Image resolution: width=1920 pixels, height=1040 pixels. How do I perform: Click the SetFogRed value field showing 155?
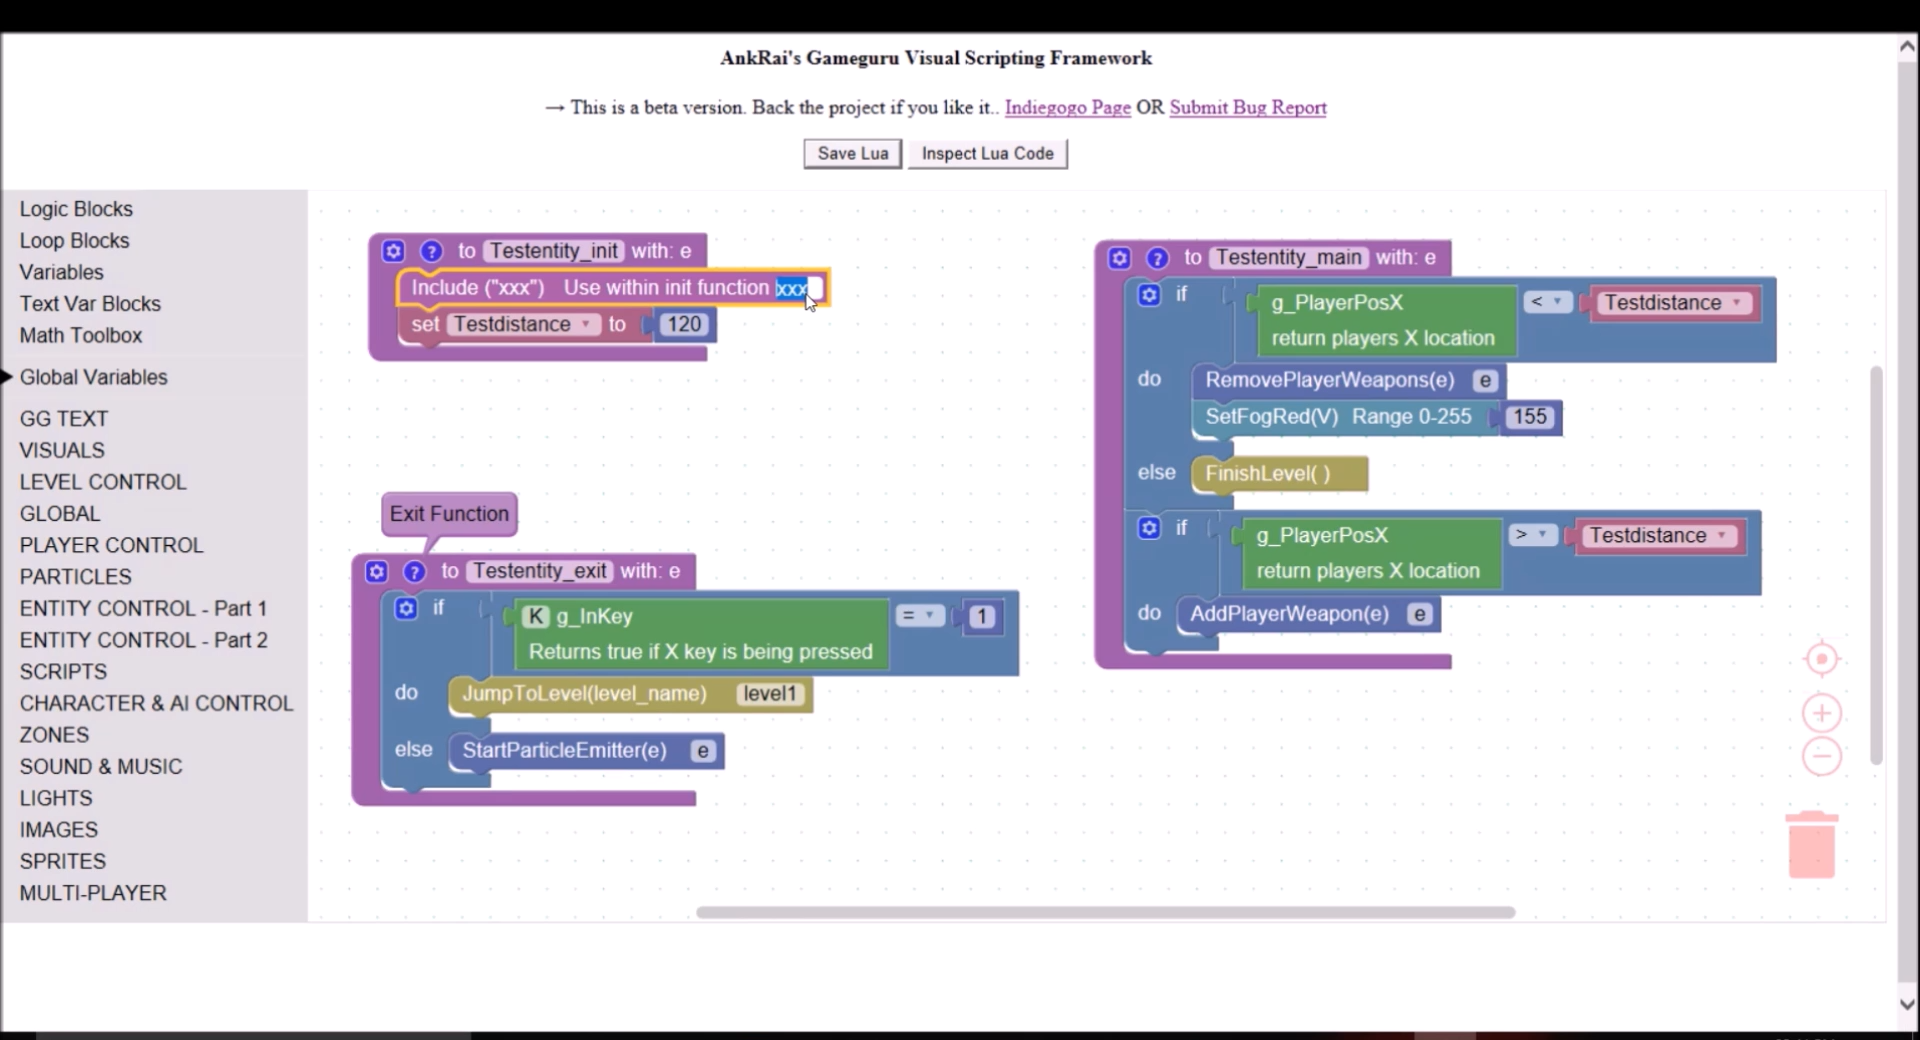click(x=1529, y=417)
